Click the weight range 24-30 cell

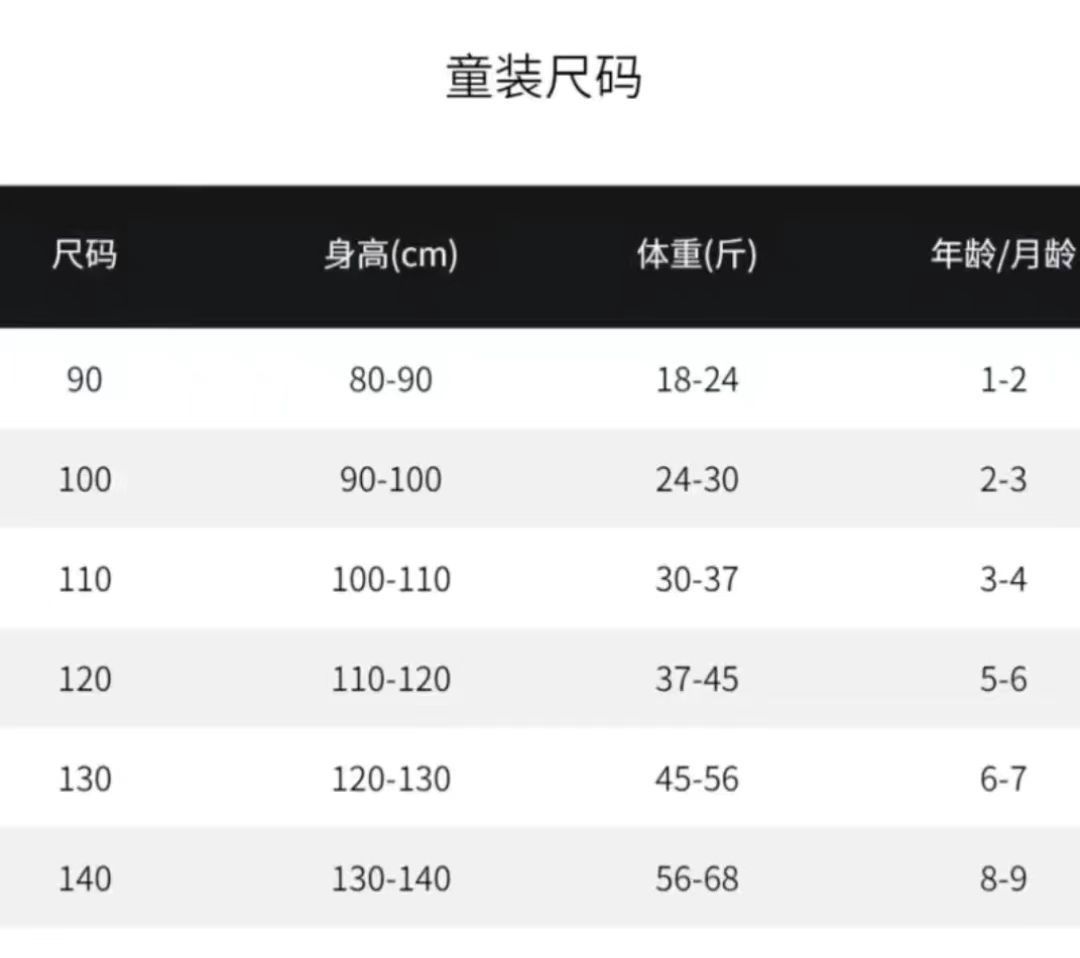pyautogui.click(x=697, y=480)
